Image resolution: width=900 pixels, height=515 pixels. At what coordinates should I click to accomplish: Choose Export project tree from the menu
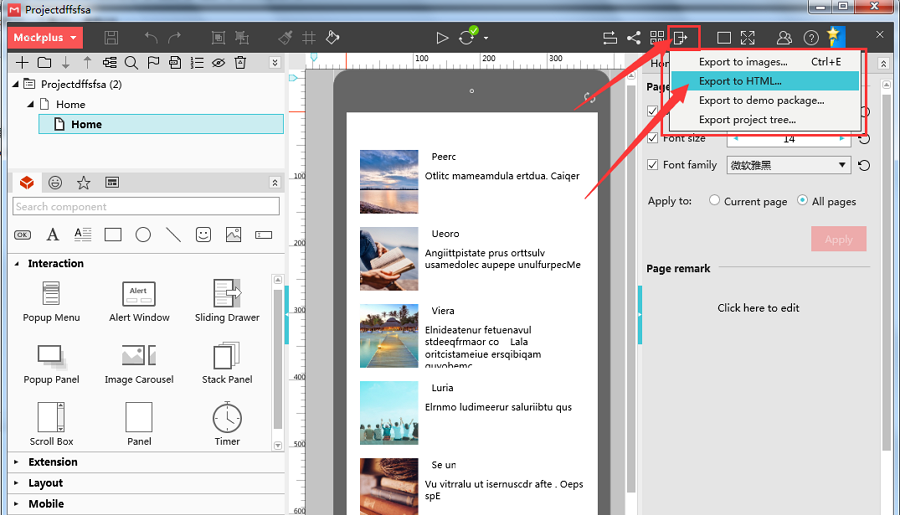765,120
